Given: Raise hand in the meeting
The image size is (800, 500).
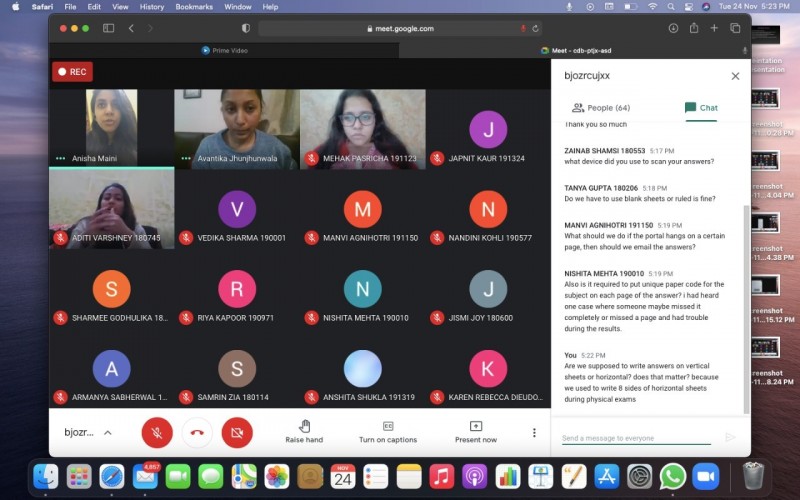Looking at the screenshot, I should (304, 432).
